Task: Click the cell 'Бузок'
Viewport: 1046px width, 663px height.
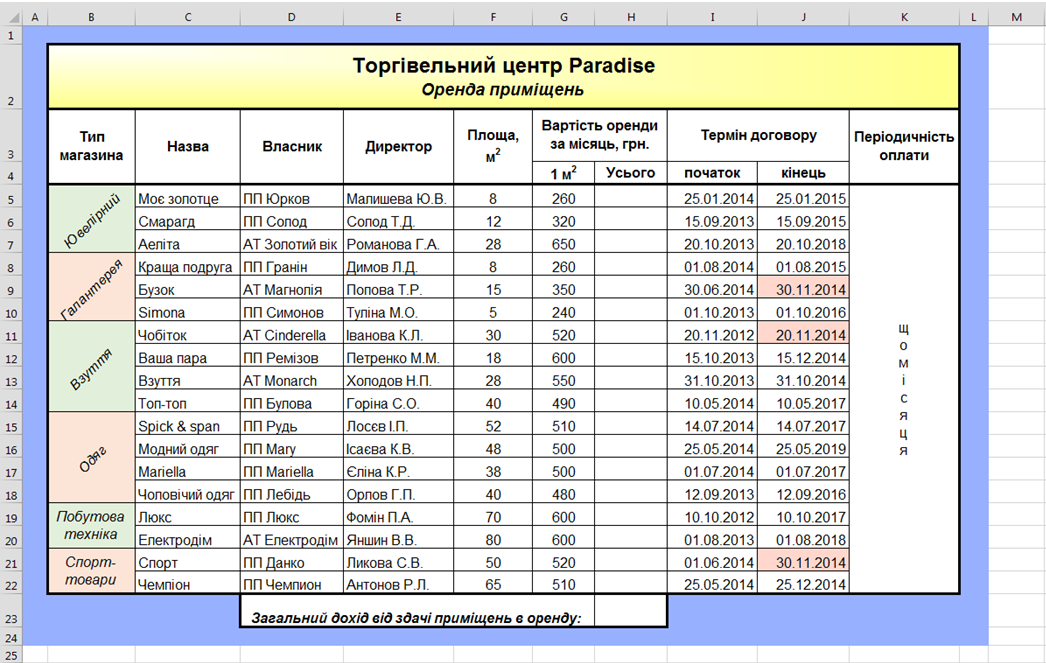Action: 187,289
